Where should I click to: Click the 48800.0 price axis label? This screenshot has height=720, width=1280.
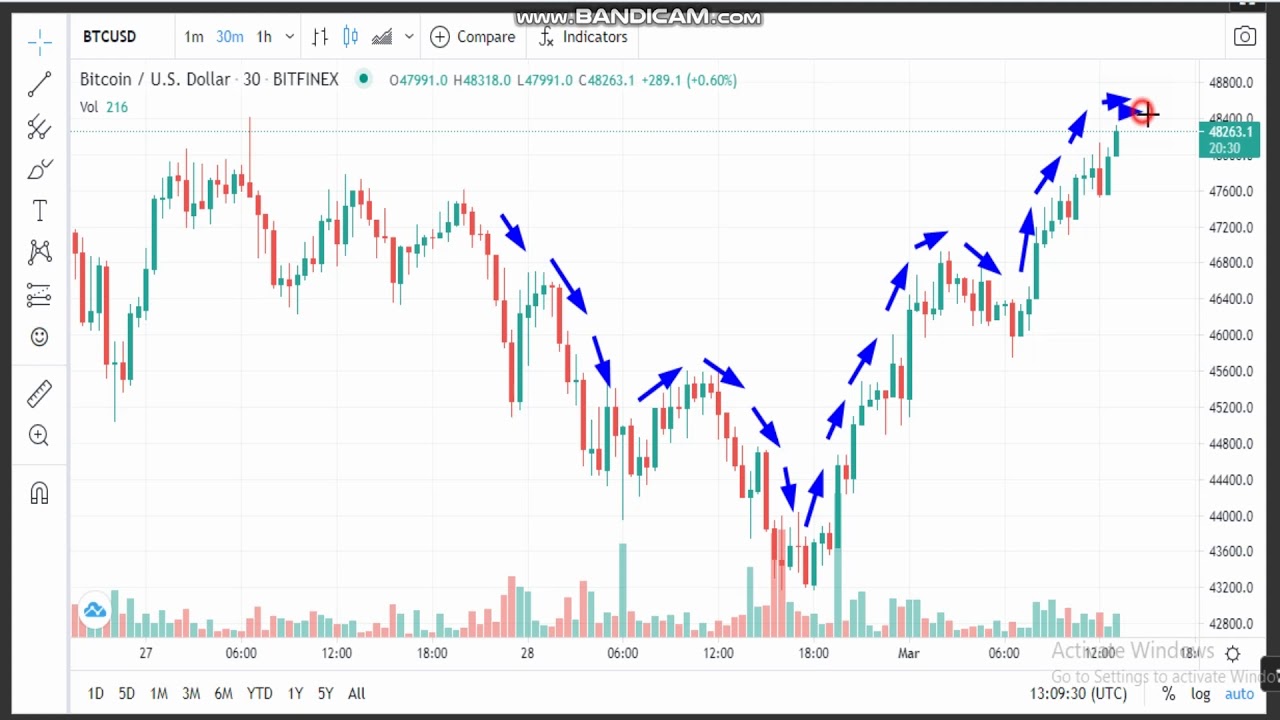click(1230, 83)
